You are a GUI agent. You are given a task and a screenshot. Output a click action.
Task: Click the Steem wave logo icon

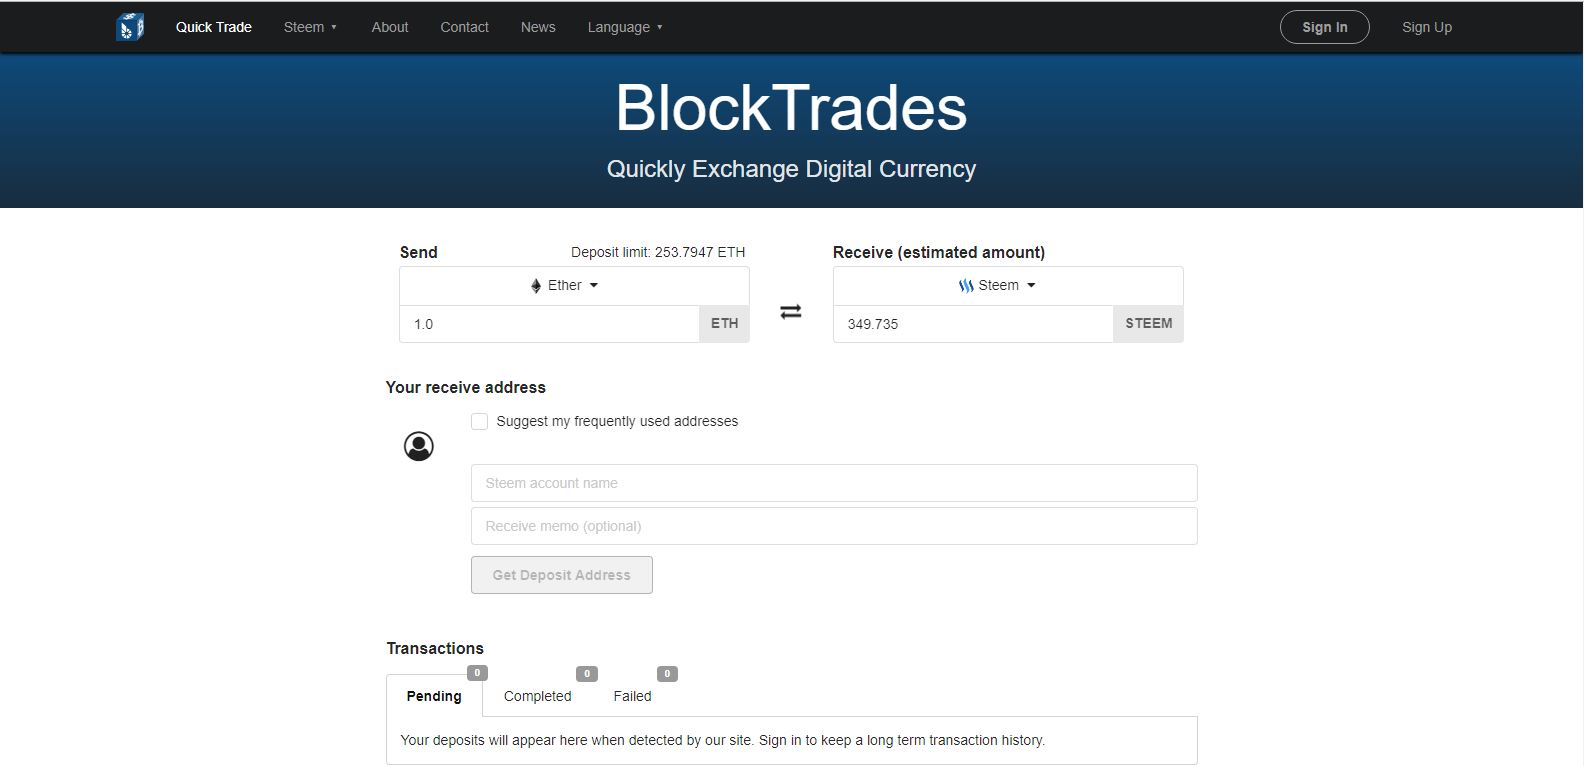coord(966,286)
